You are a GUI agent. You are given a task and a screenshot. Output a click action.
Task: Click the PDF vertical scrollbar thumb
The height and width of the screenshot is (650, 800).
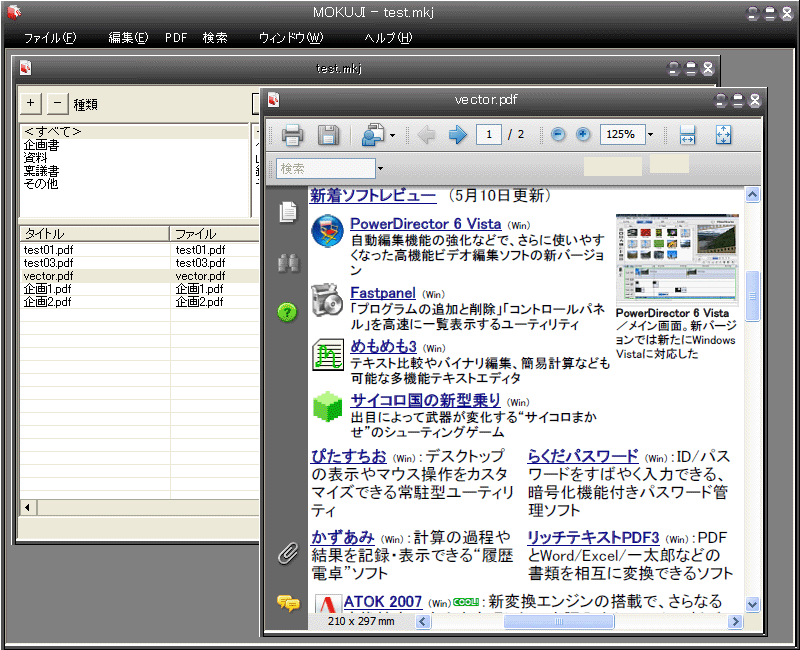pos(753,296)
